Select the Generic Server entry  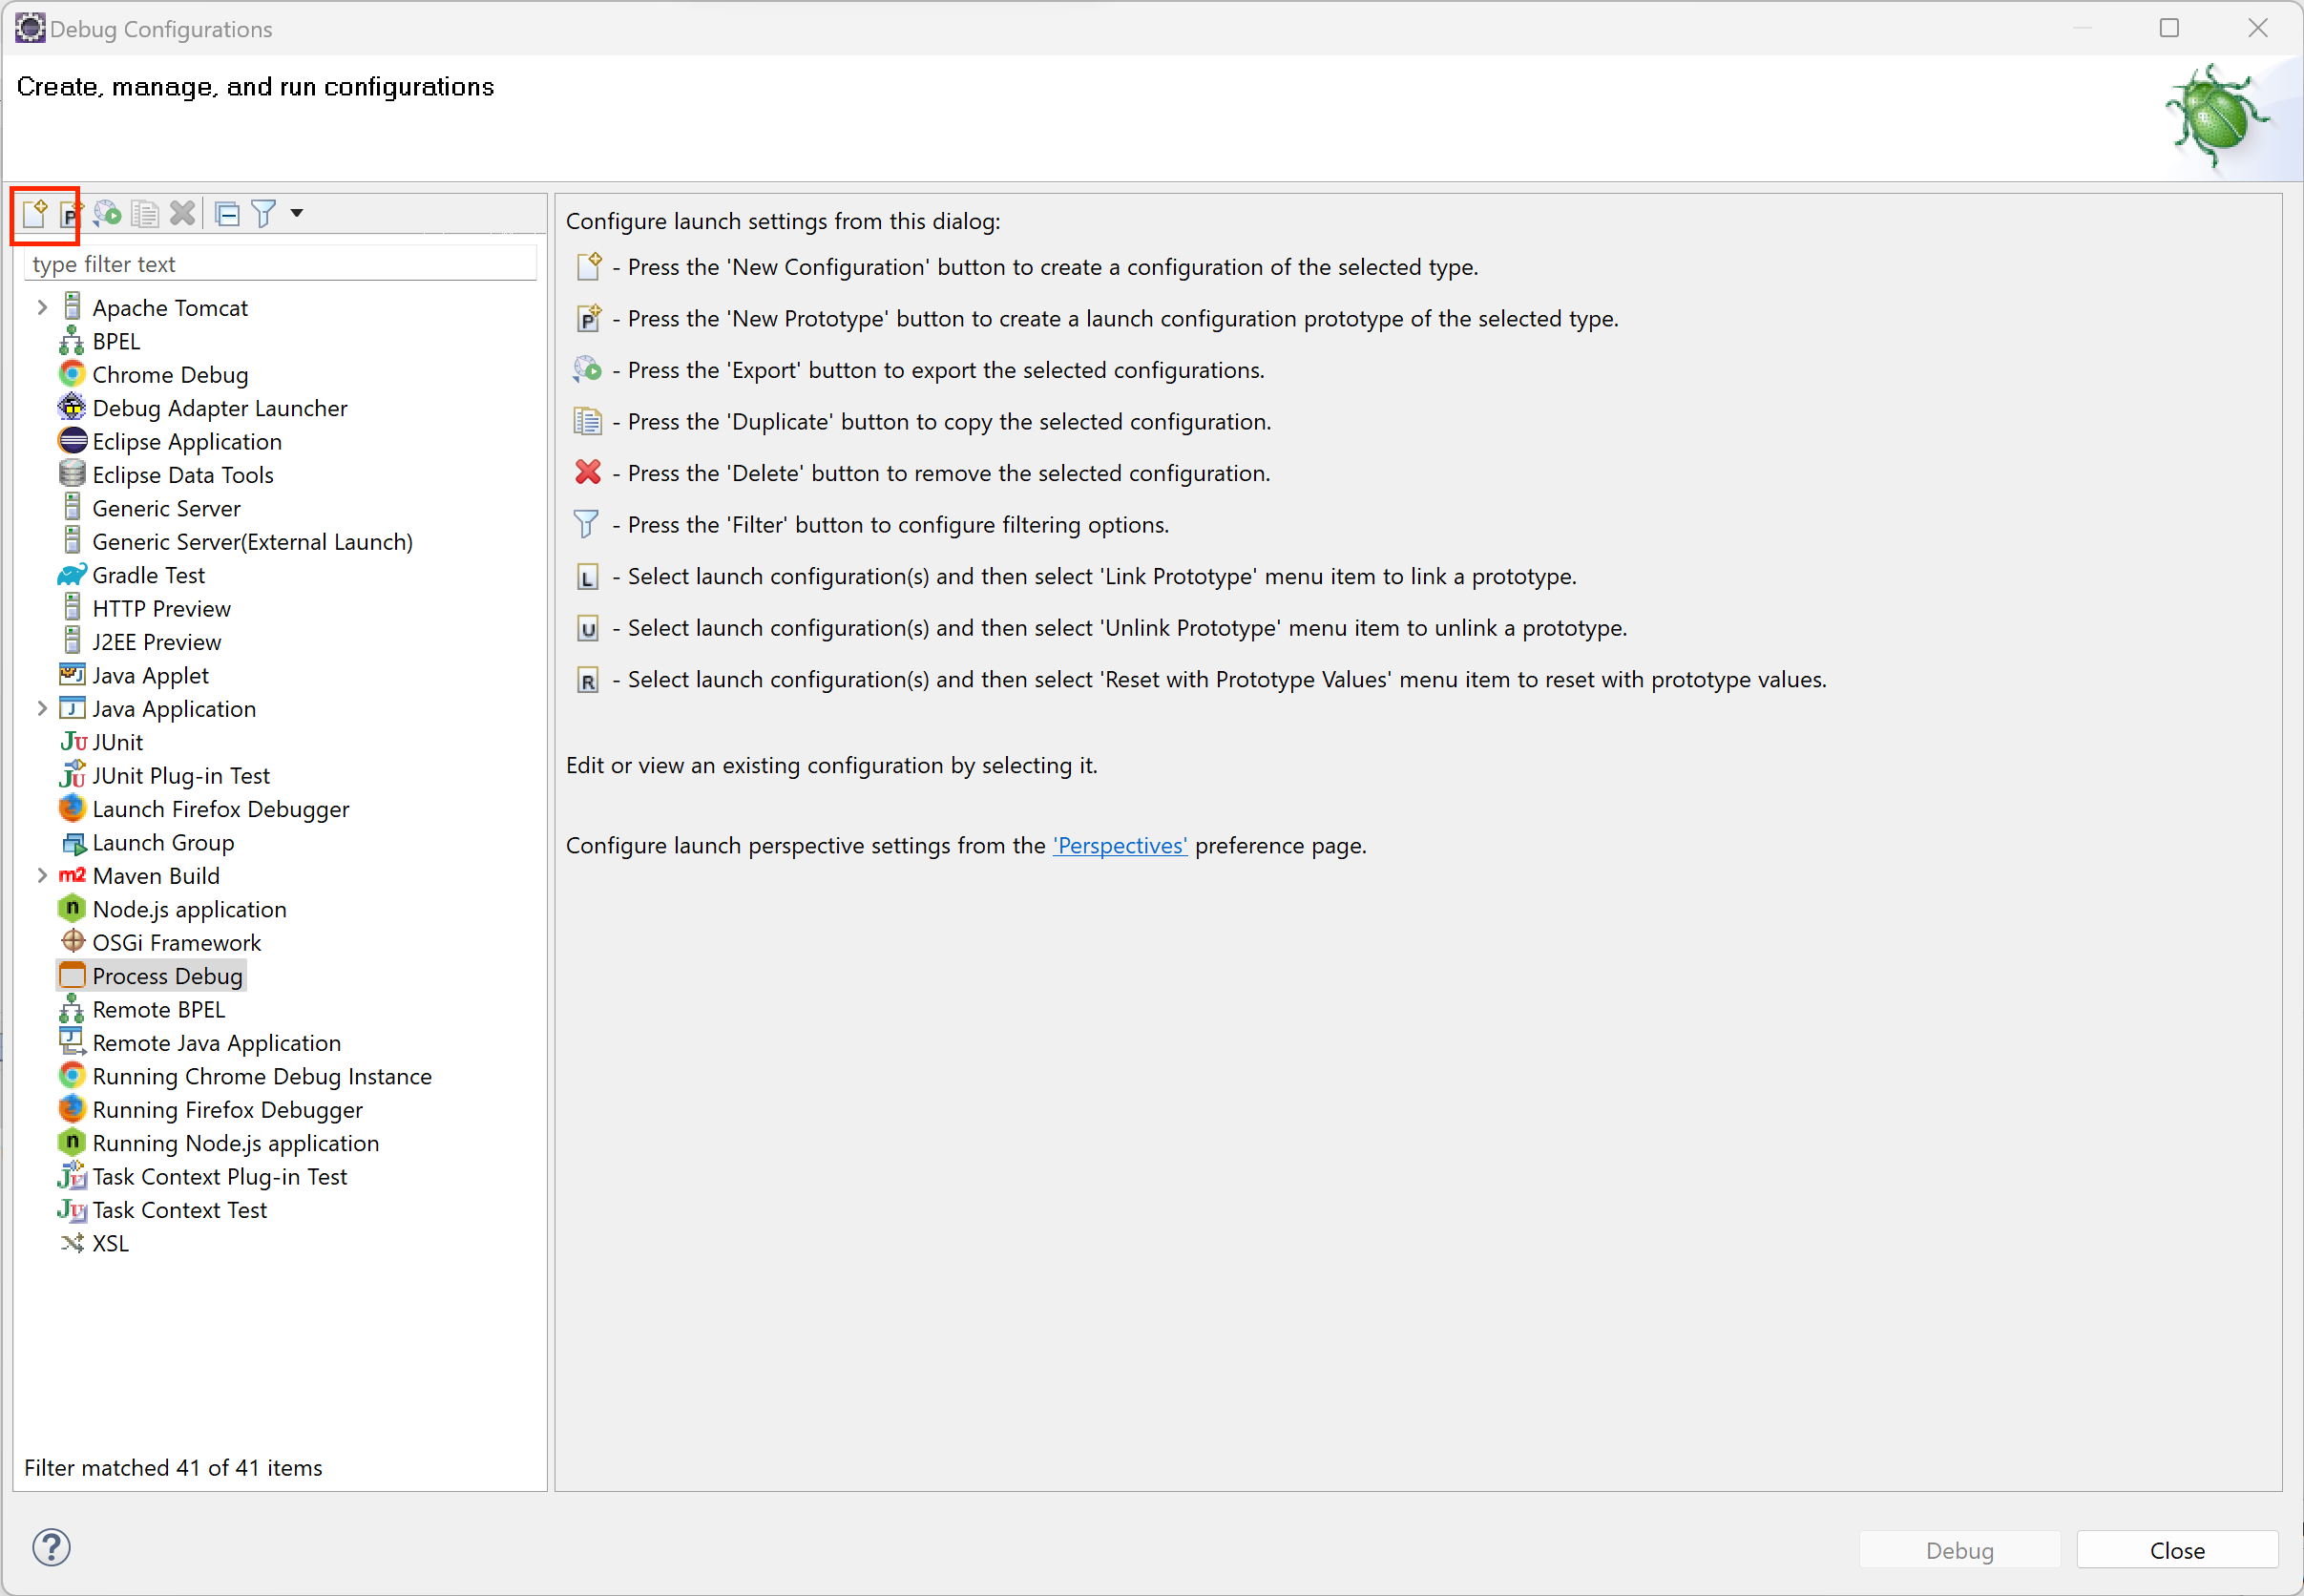pyautogui.click(x=166, y=509)
